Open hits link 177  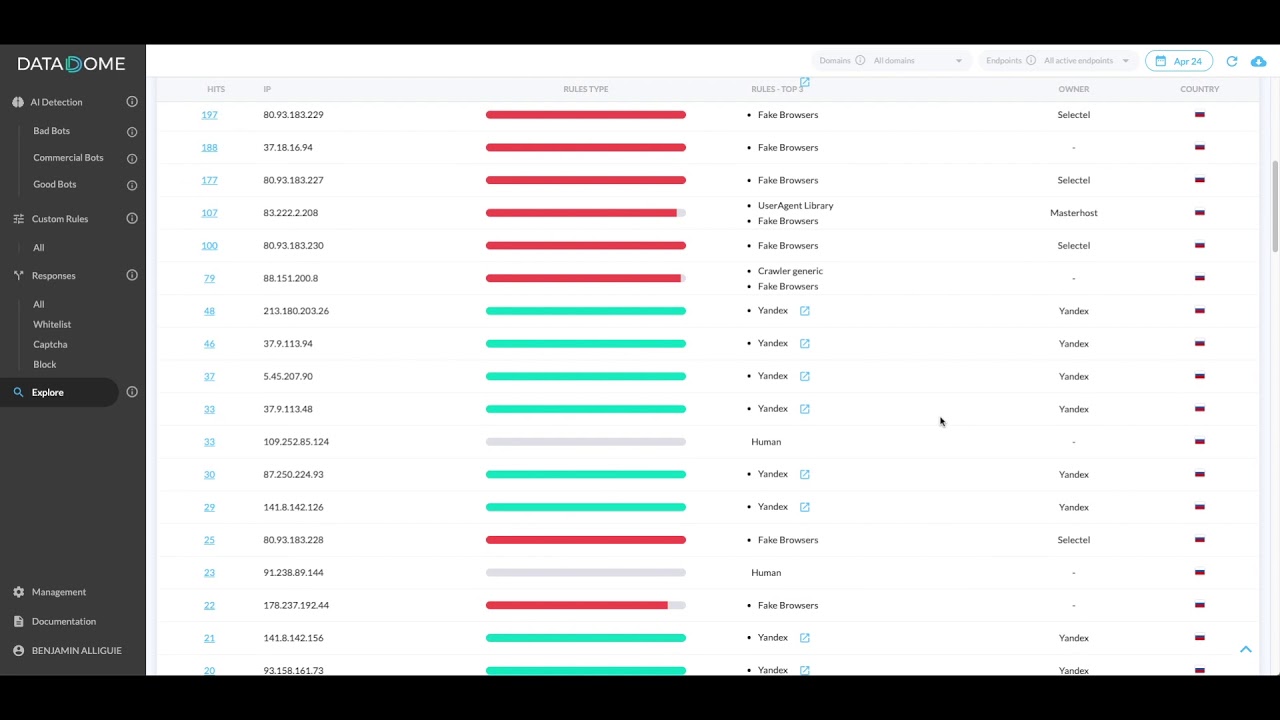209,180
